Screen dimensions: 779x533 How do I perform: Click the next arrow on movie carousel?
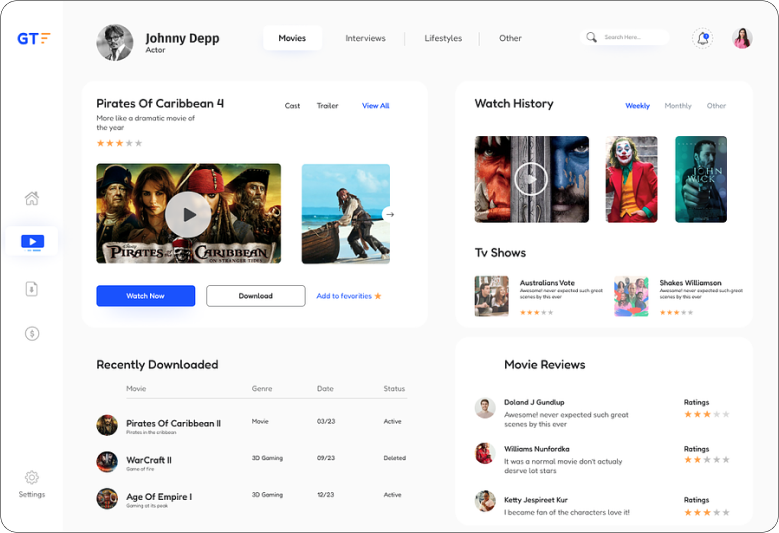pos(390,215)
